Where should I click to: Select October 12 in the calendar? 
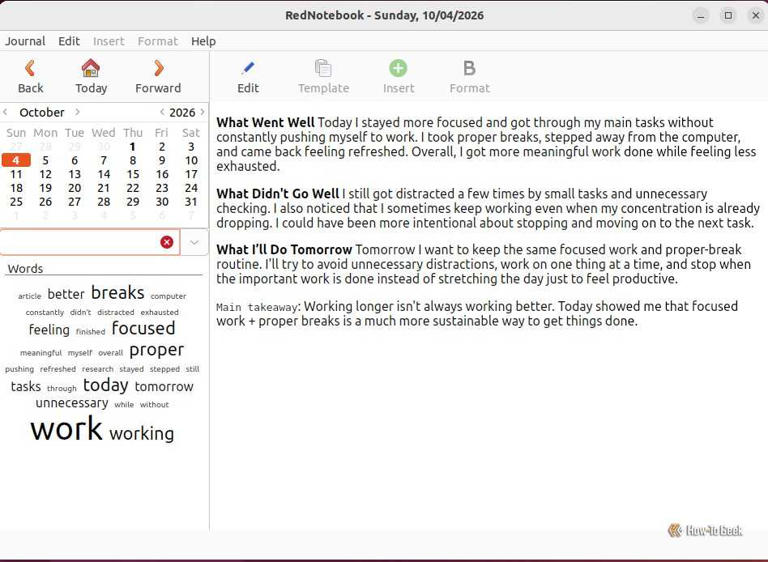(46, 174)
